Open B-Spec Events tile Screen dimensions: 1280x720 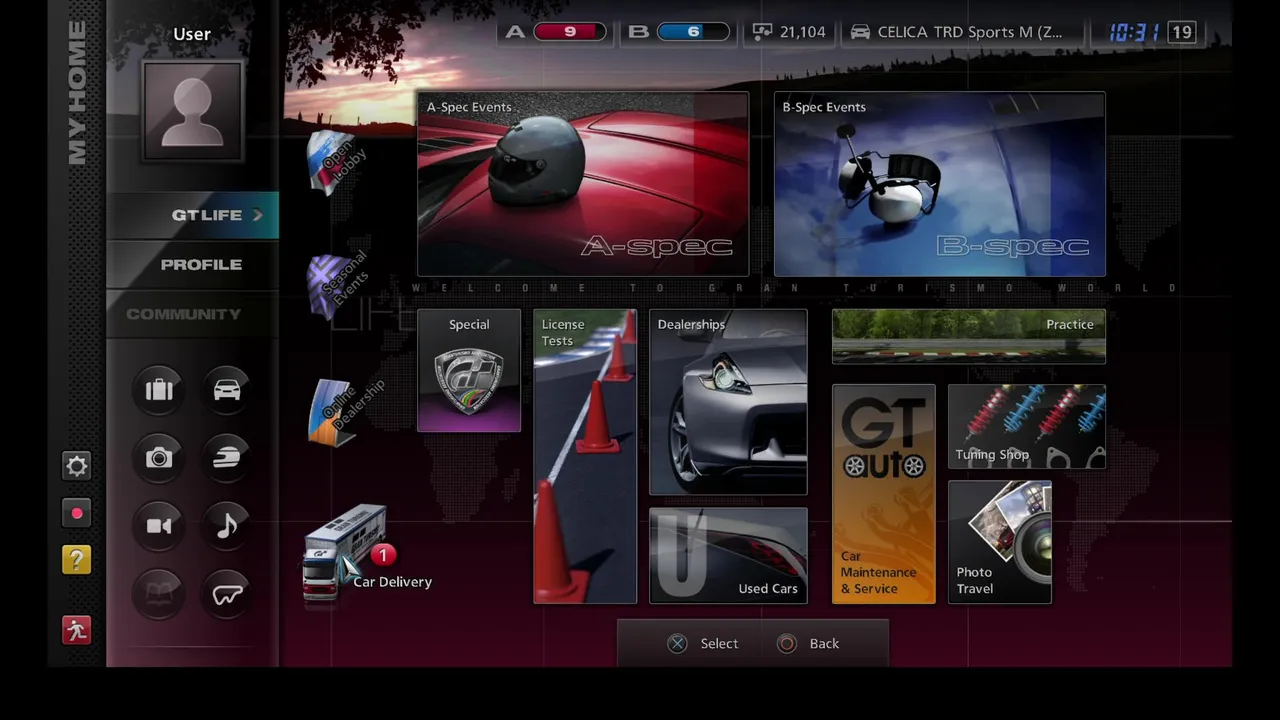point(940,184)
